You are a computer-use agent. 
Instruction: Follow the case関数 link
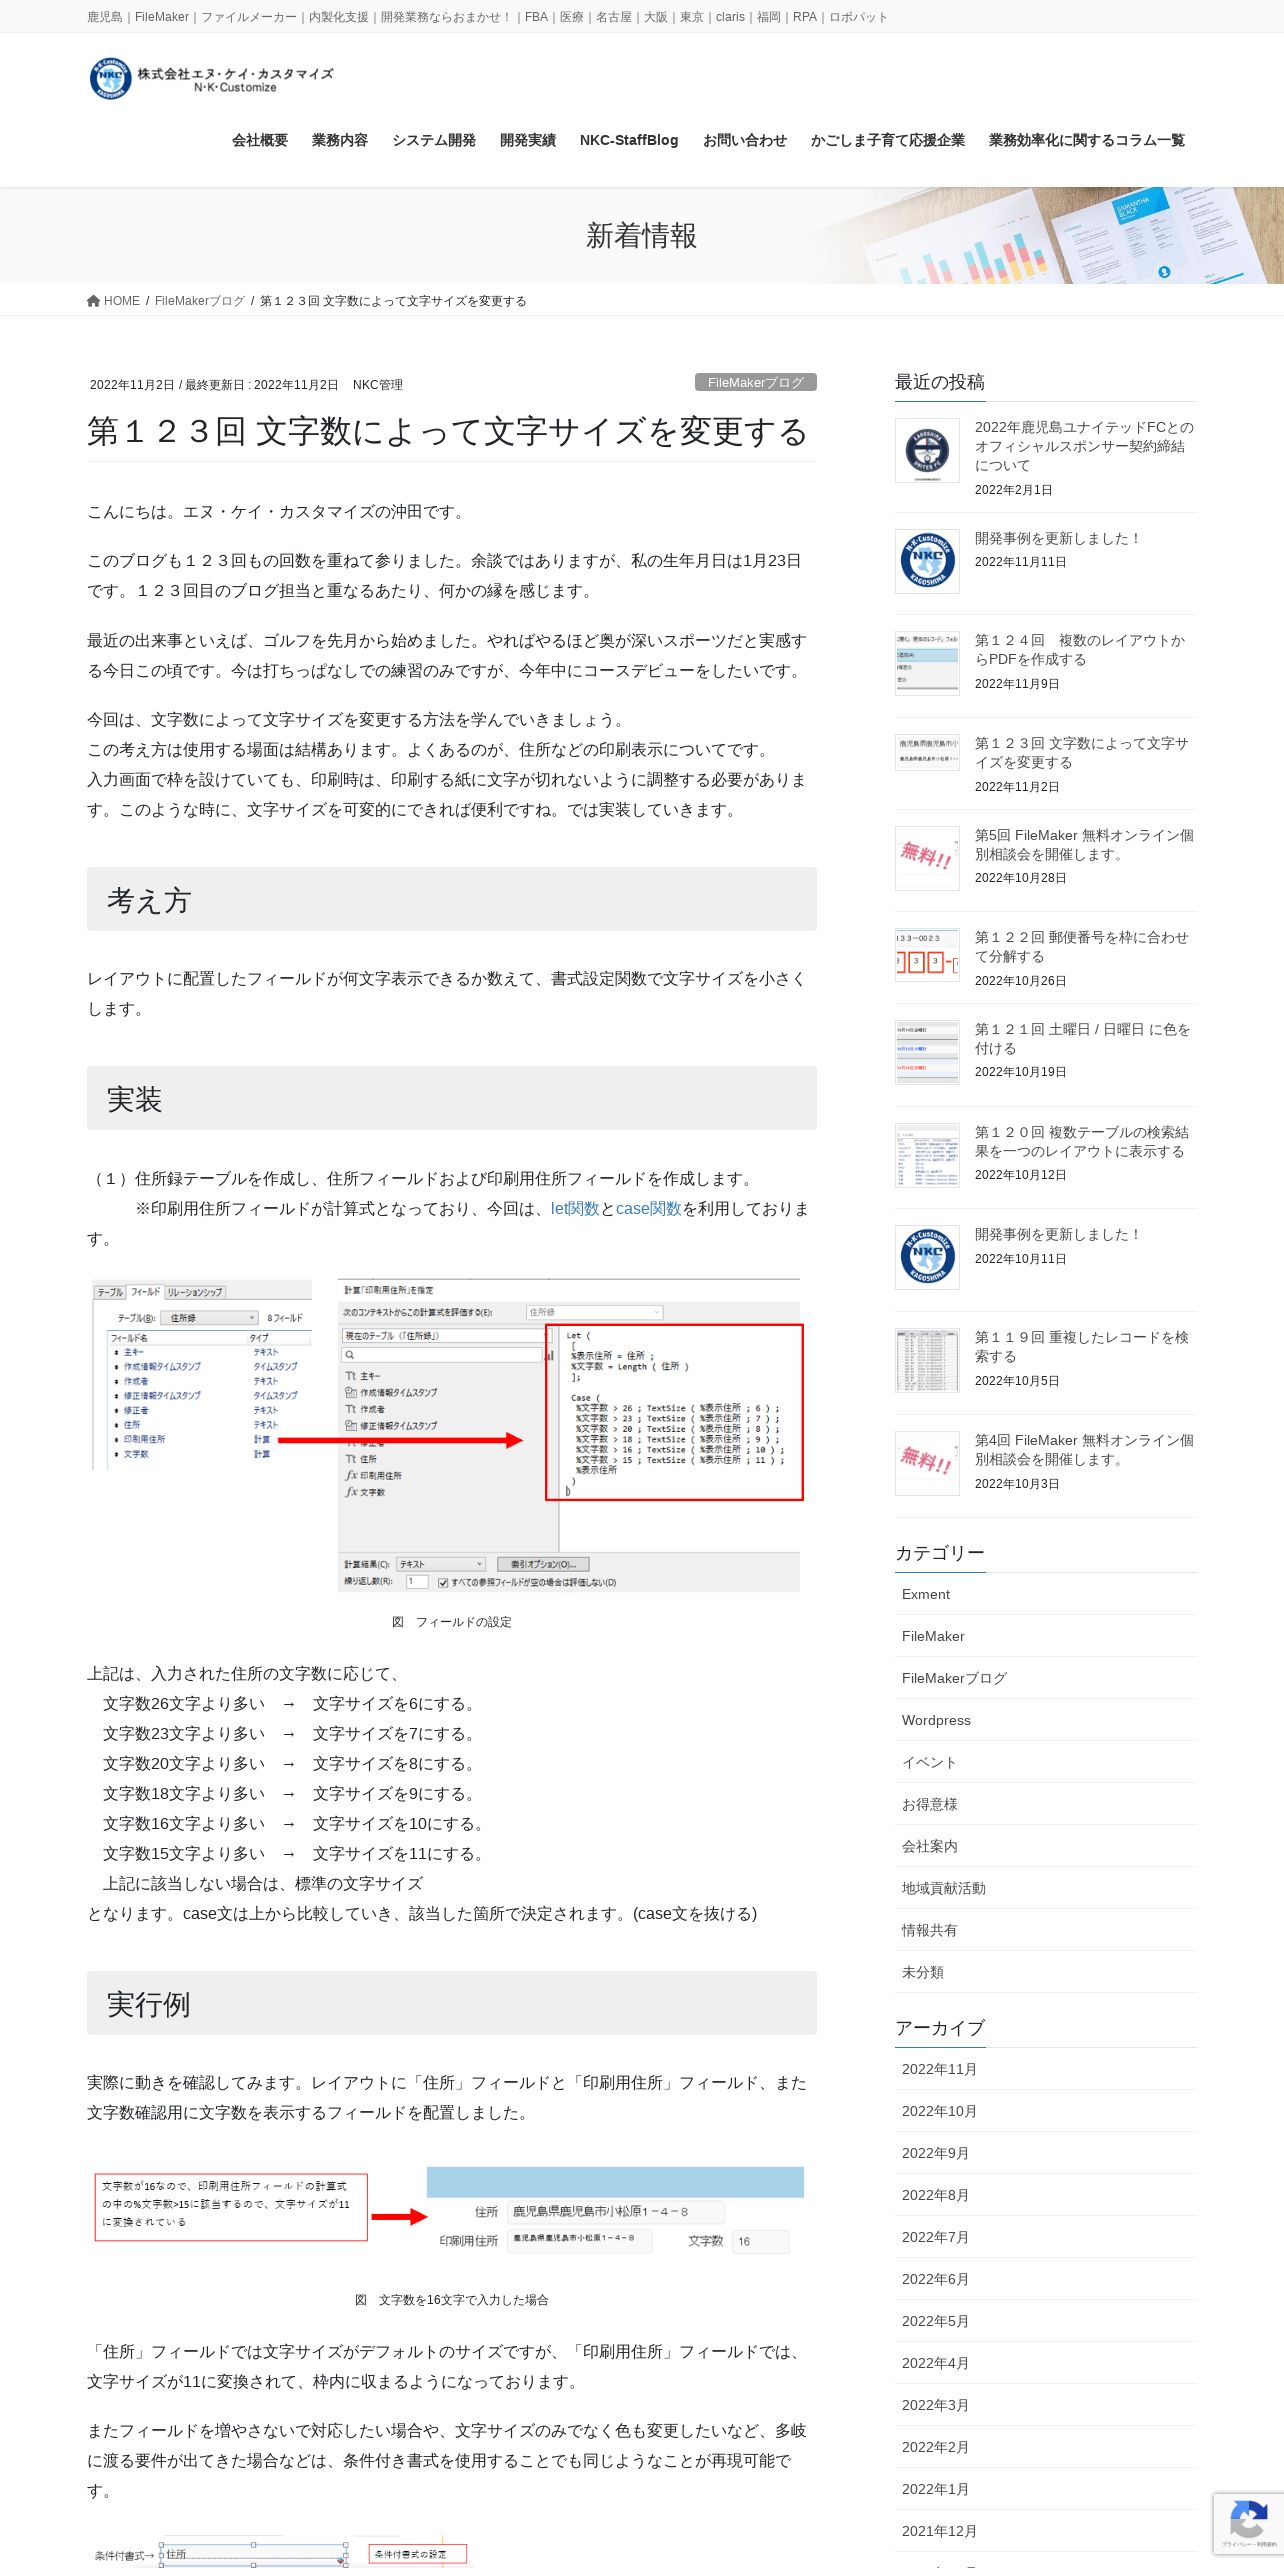pyautogui.click(x=649, y=1208)
